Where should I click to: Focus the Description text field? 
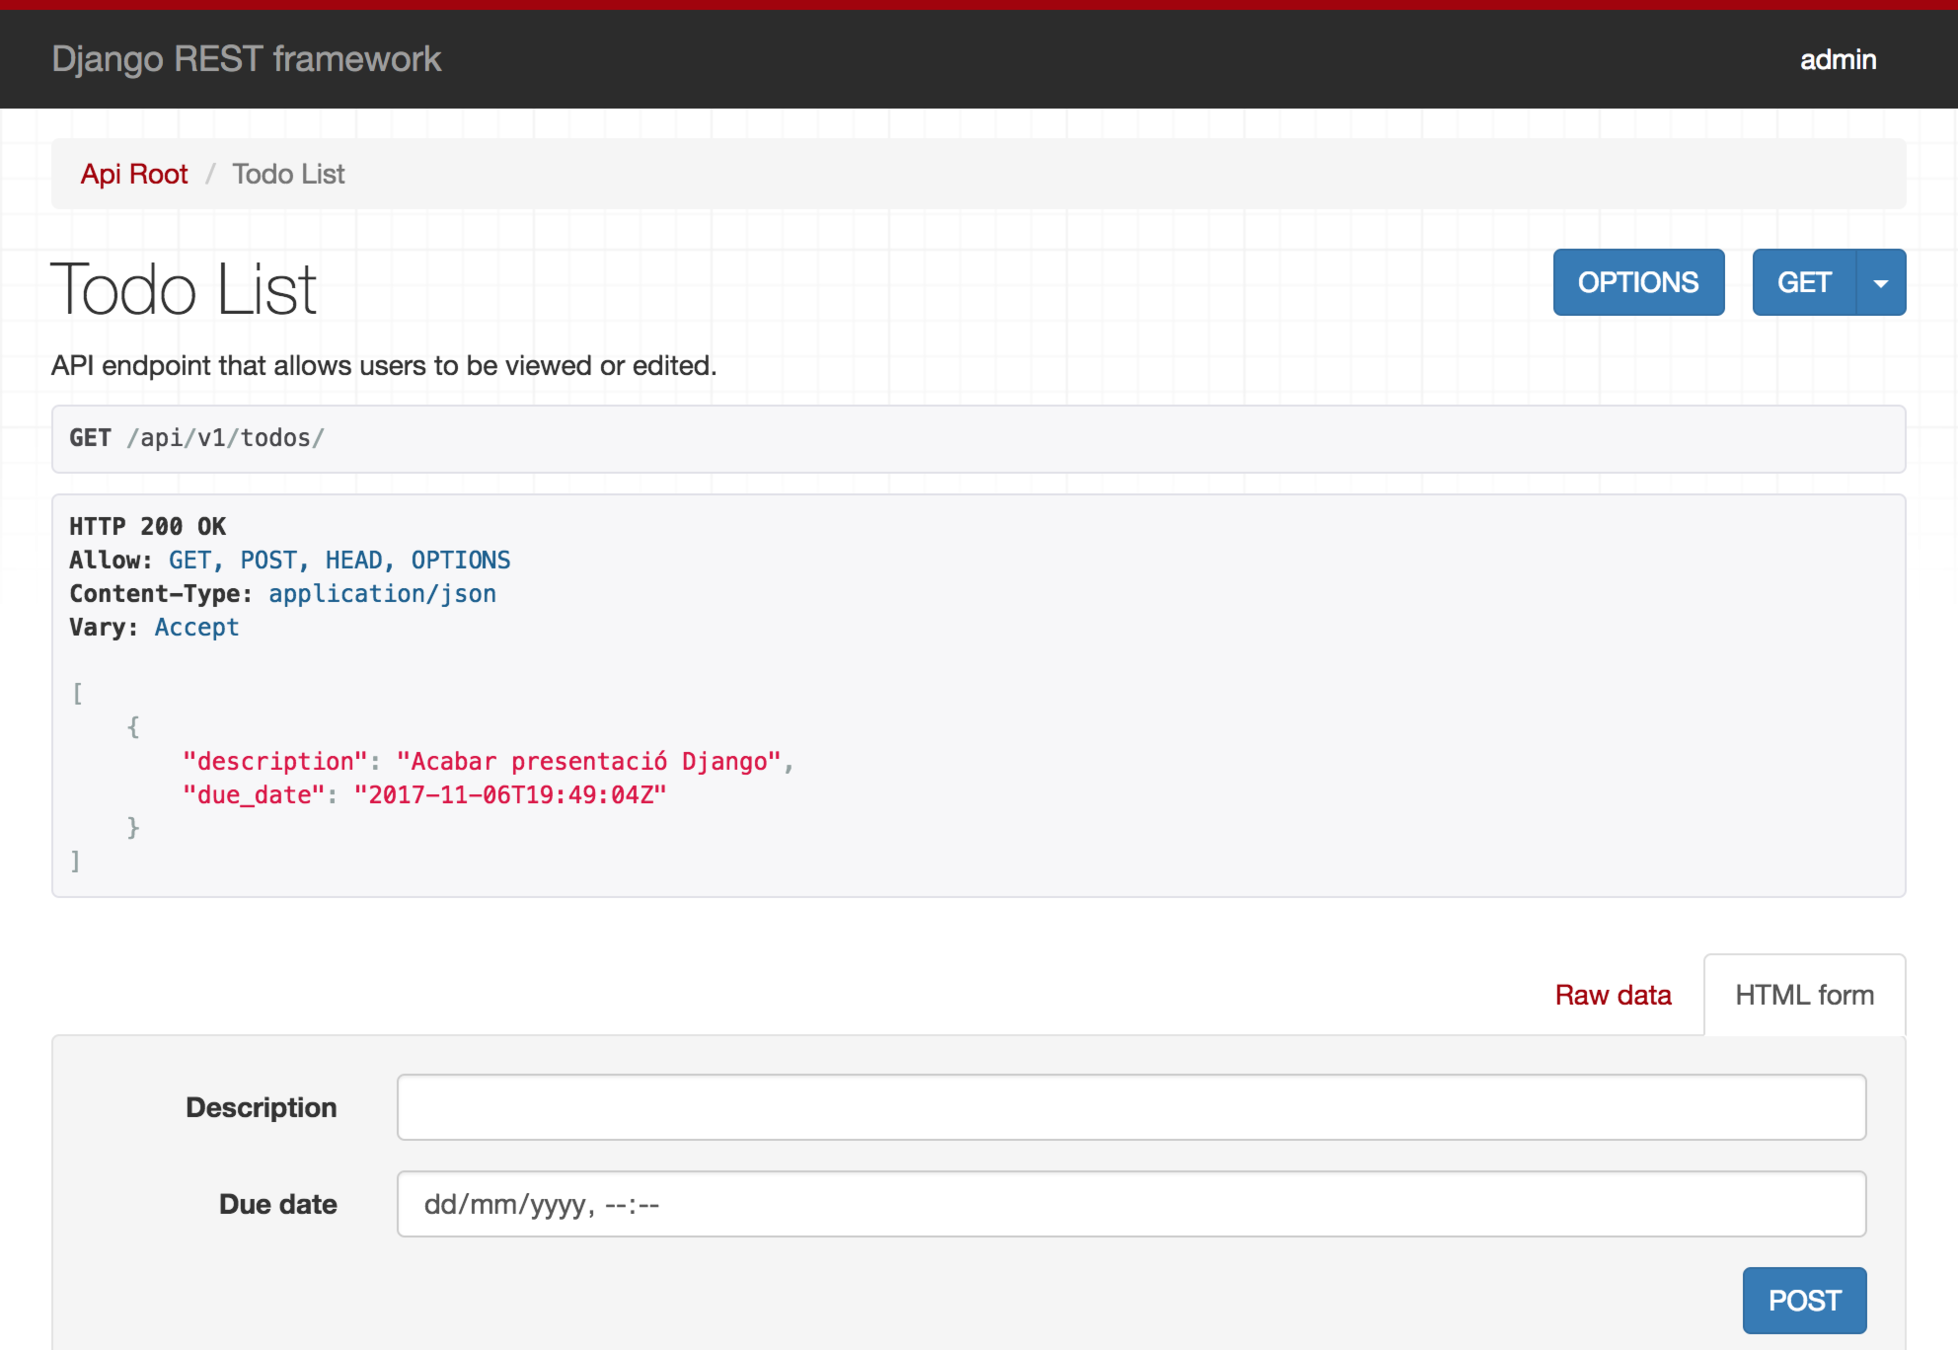tap(1130, 1107)
